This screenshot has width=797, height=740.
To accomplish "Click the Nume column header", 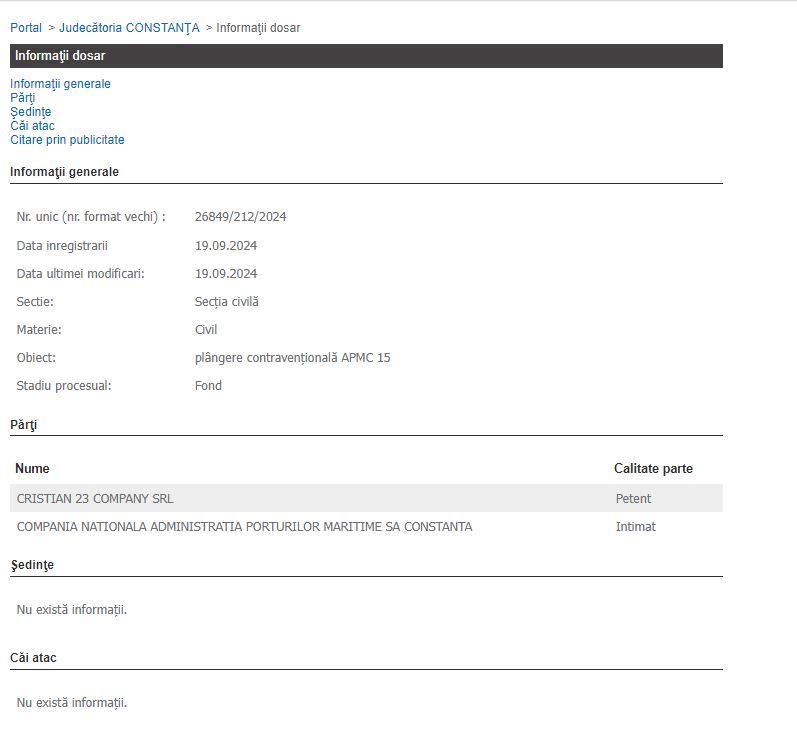I will pyautogui.click(x=32, y=468).
